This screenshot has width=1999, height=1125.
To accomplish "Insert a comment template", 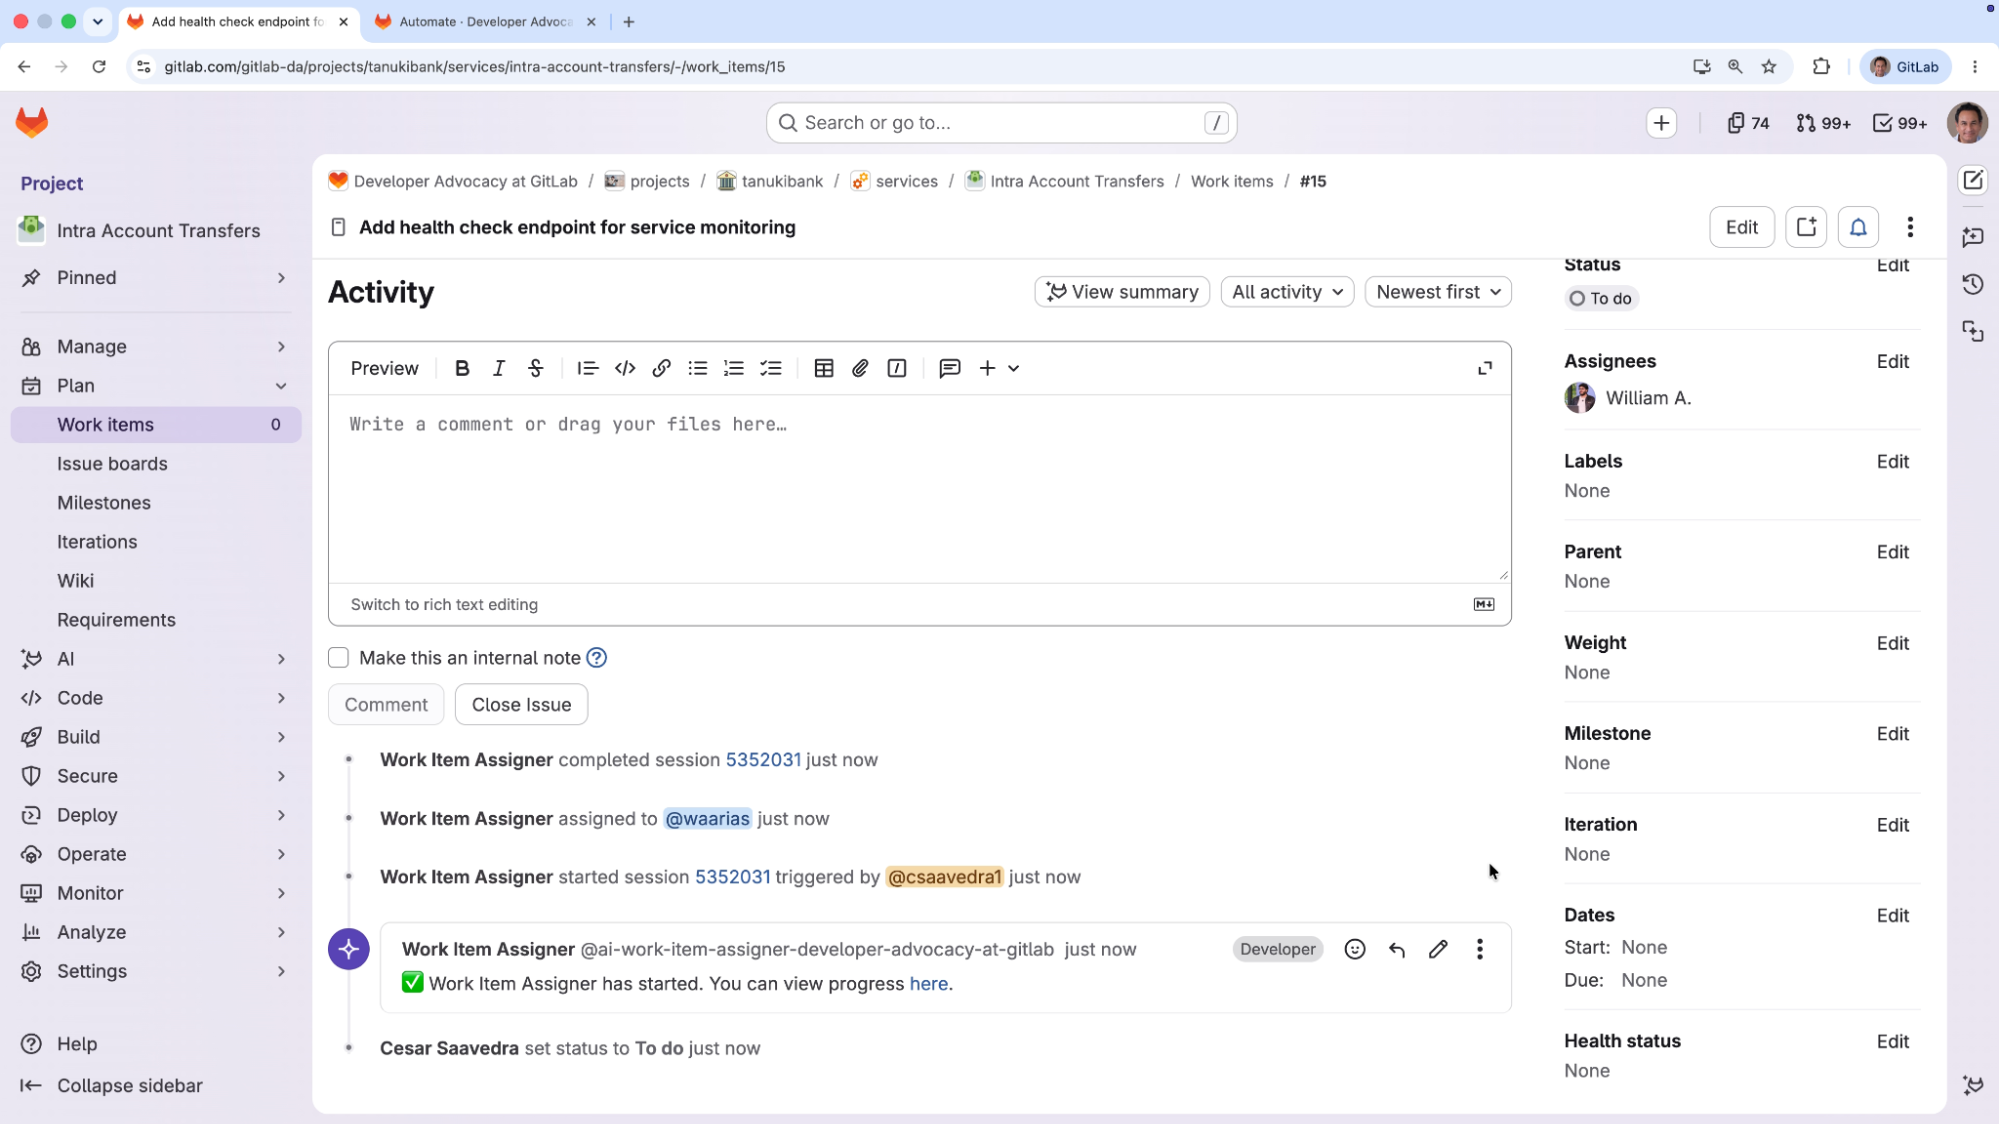I will click(950, 369).
